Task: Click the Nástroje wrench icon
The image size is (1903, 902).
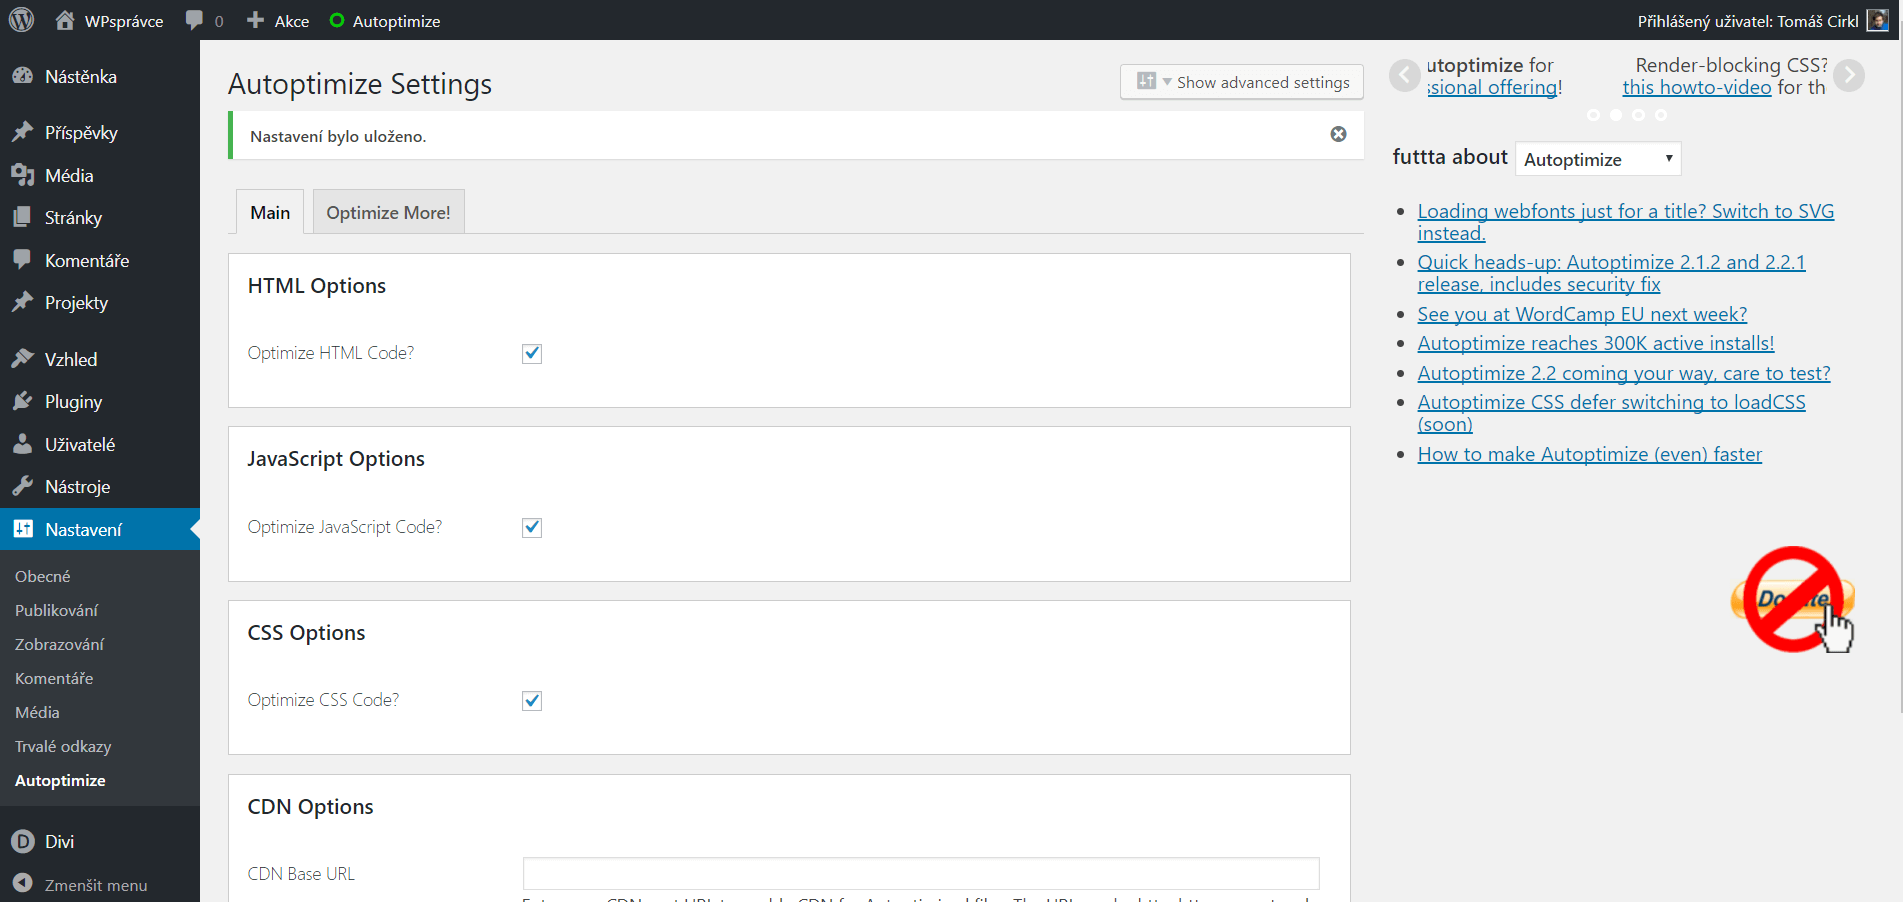Action: [x=22, y=486]
